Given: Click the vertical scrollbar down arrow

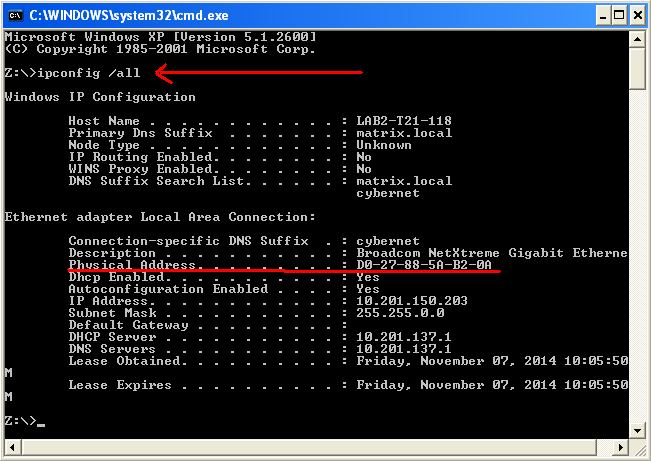Looking at the screenshot, I should pyautogui.click(x=637, y=431).
